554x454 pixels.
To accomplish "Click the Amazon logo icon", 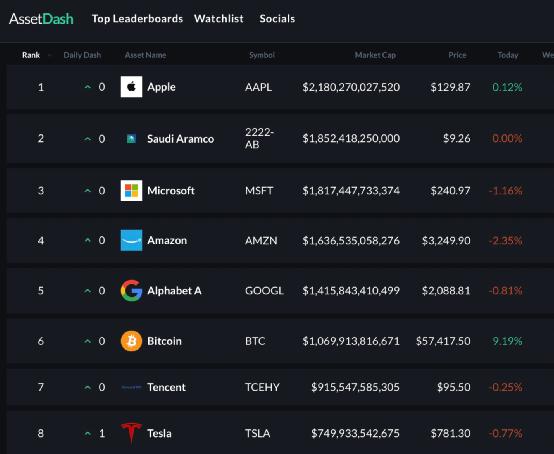I will [x=131, y=240].
